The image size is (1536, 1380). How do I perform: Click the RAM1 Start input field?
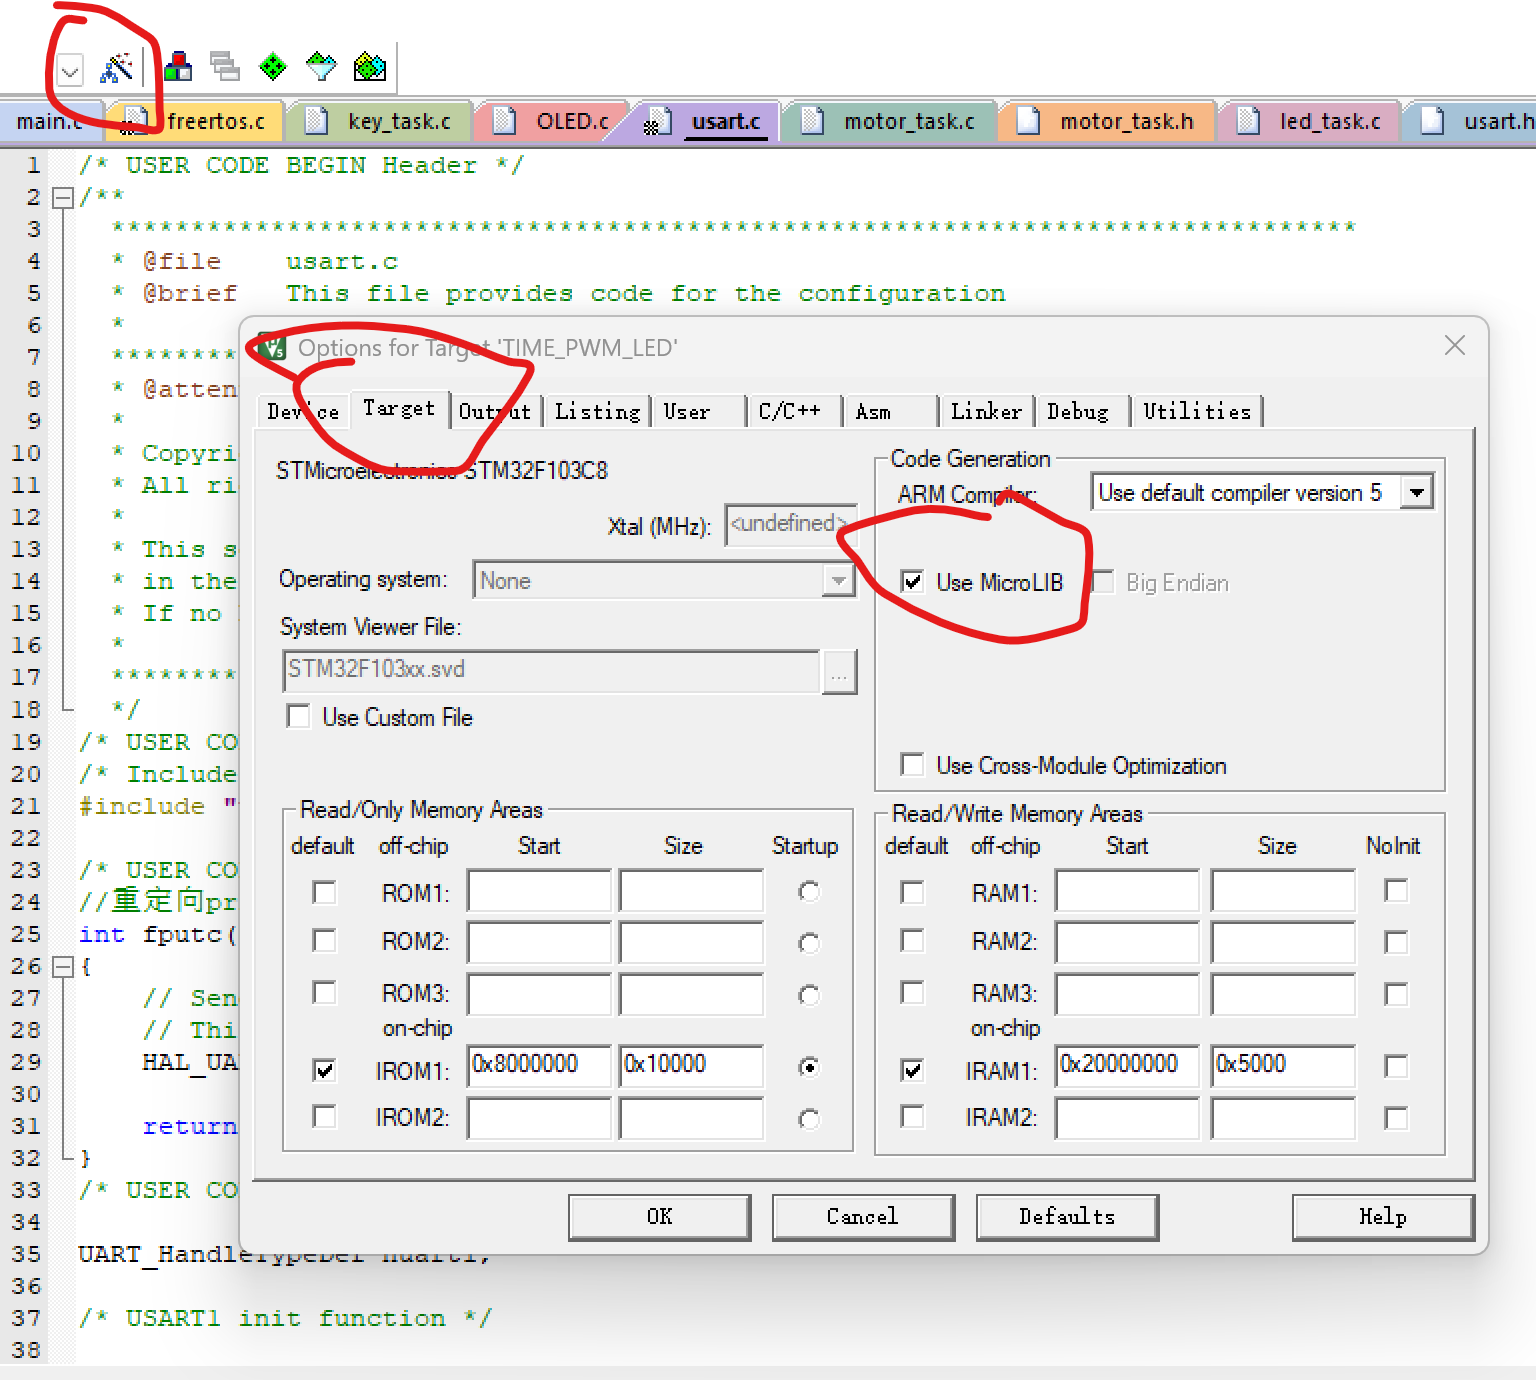(1127, 890)
